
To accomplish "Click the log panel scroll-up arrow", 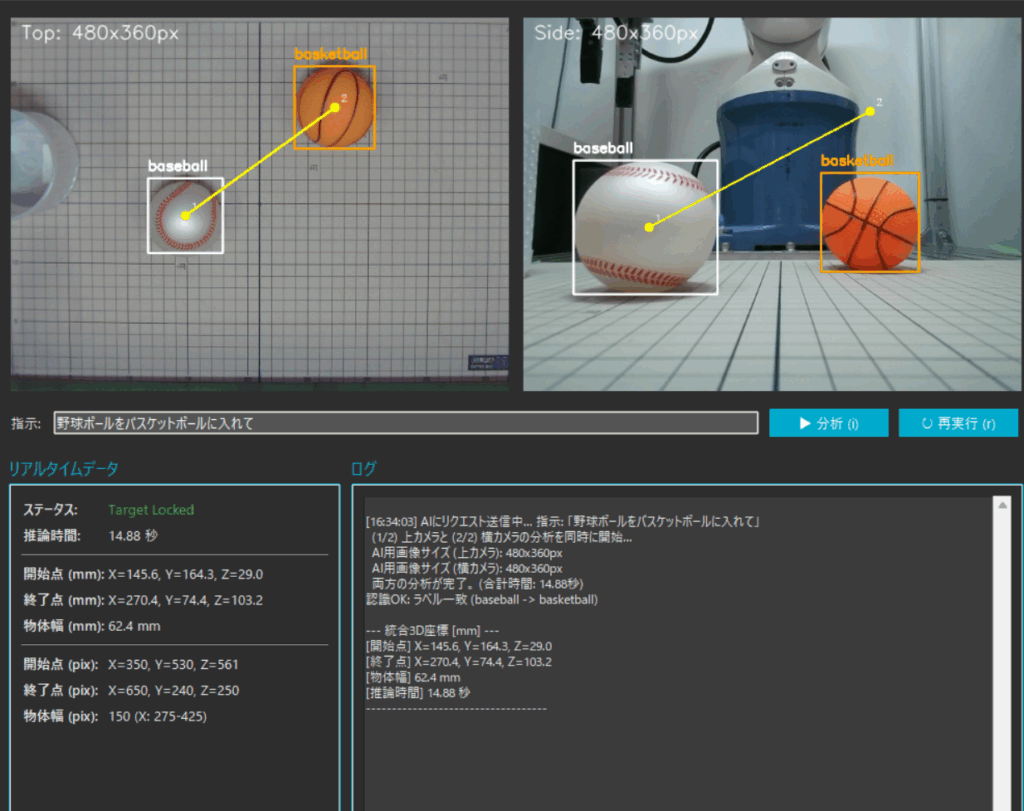I will click(1002, 506).
